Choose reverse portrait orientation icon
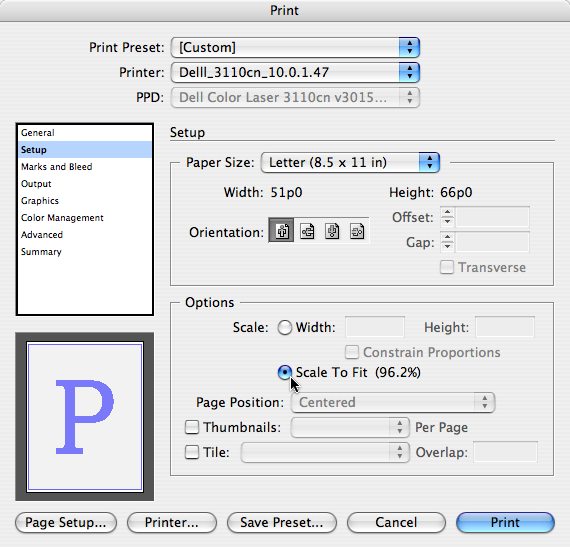This screenshot has height=547, width=570. coord(332,231)
